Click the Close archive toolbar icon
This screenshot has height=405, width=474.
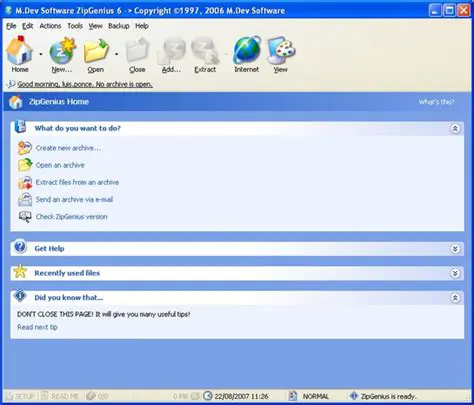[x=137, y=50]
